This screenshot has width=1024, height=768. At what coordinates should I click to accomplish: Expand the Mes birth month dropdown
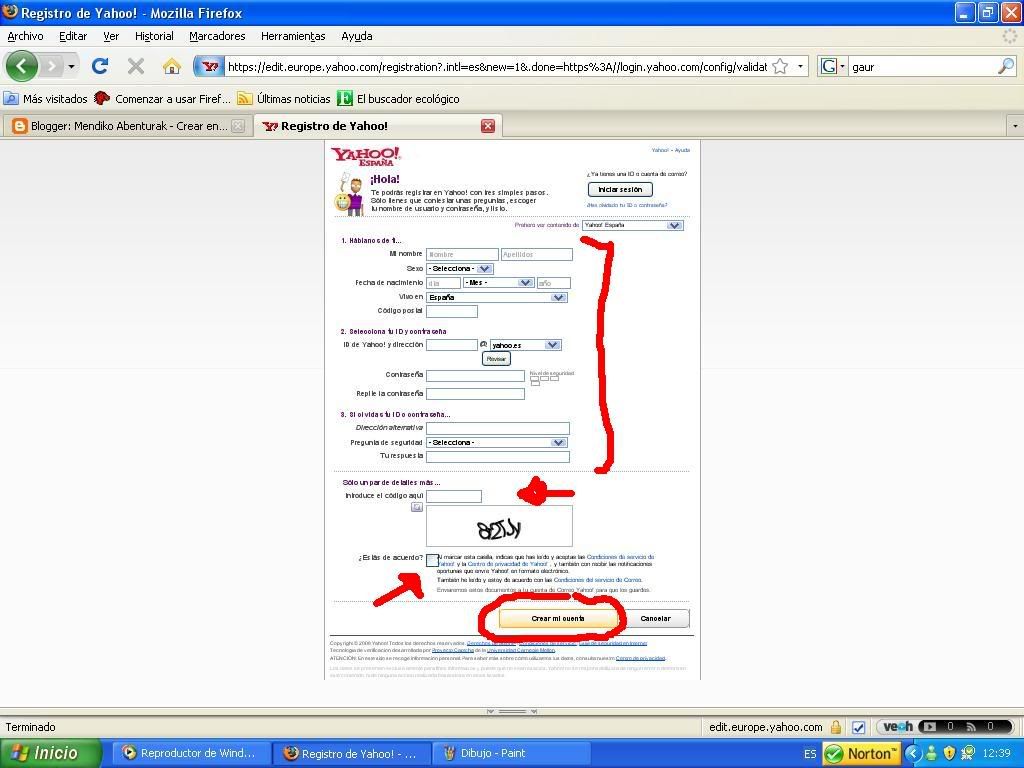(x=498, y=283)
